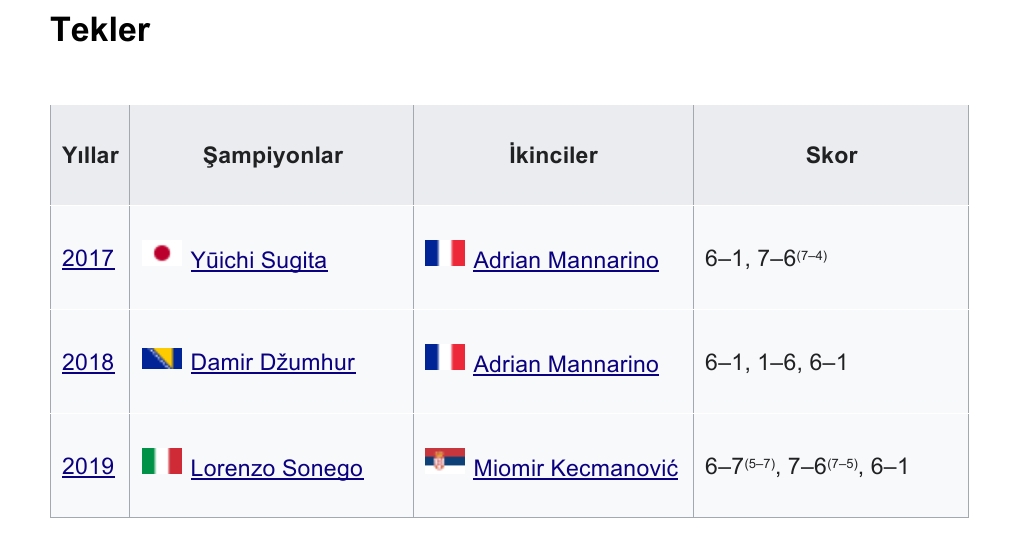Follow the Lorenzo Sonego link

tap(277, 468)
